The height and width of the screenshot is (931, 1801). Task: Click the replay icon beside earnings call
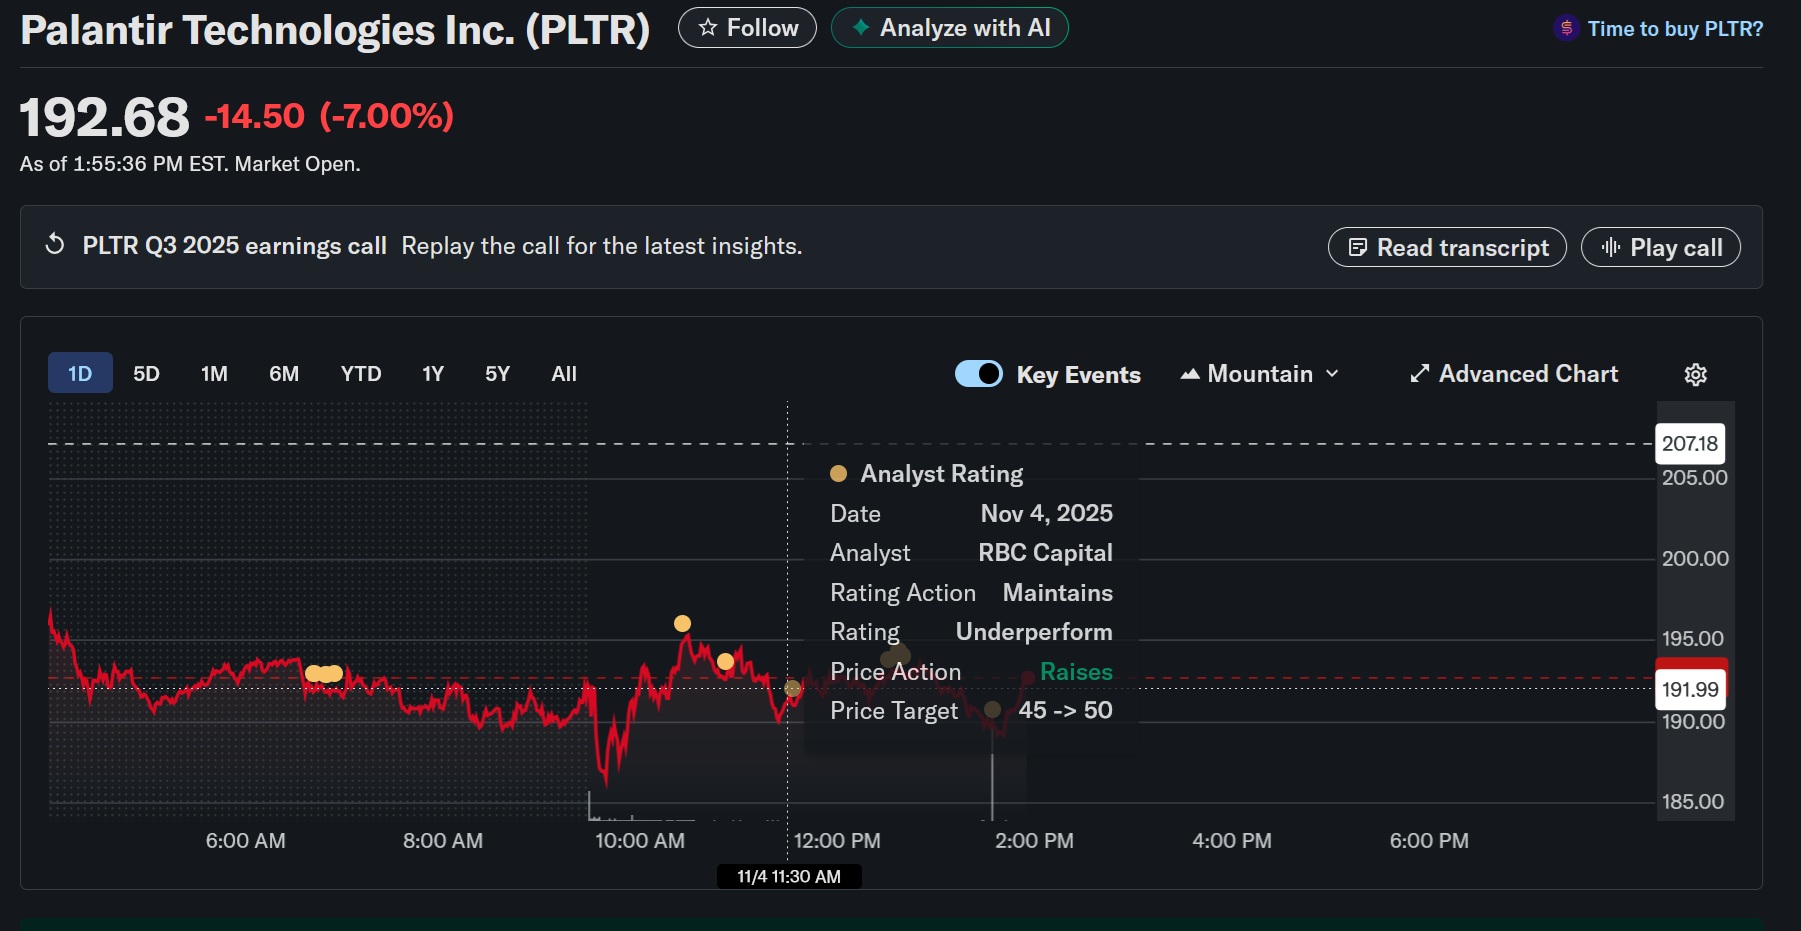click(x=55, y=245)
